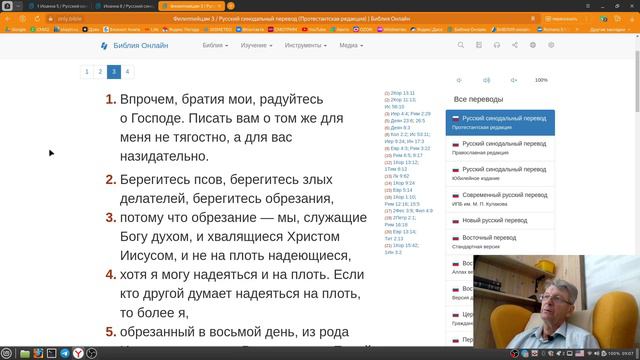Expand the Медиа dropdown menu
The width and height of the screenshot is (640, 360).
click(x=351, y=45)
